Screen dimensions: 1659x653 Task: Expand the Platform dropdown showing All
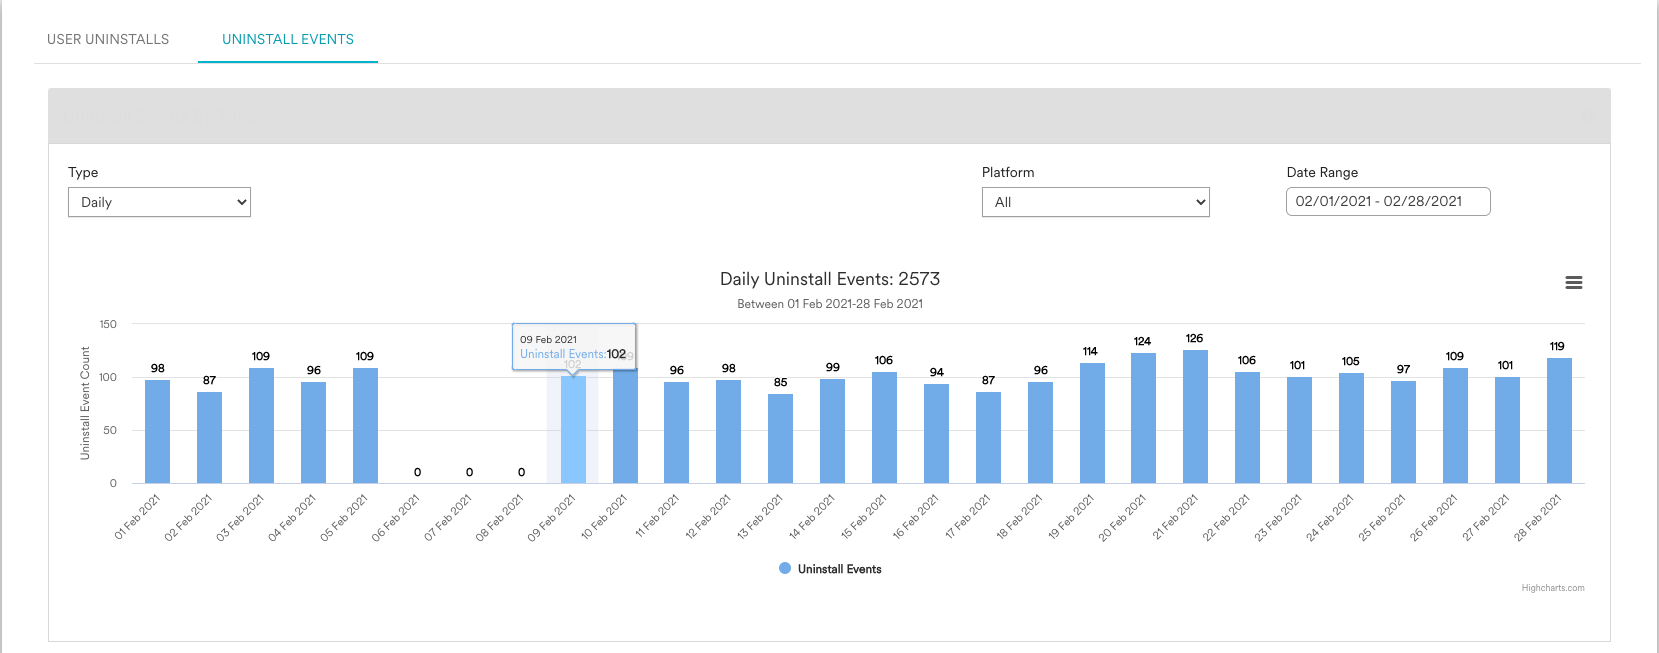pos(1095,202)
